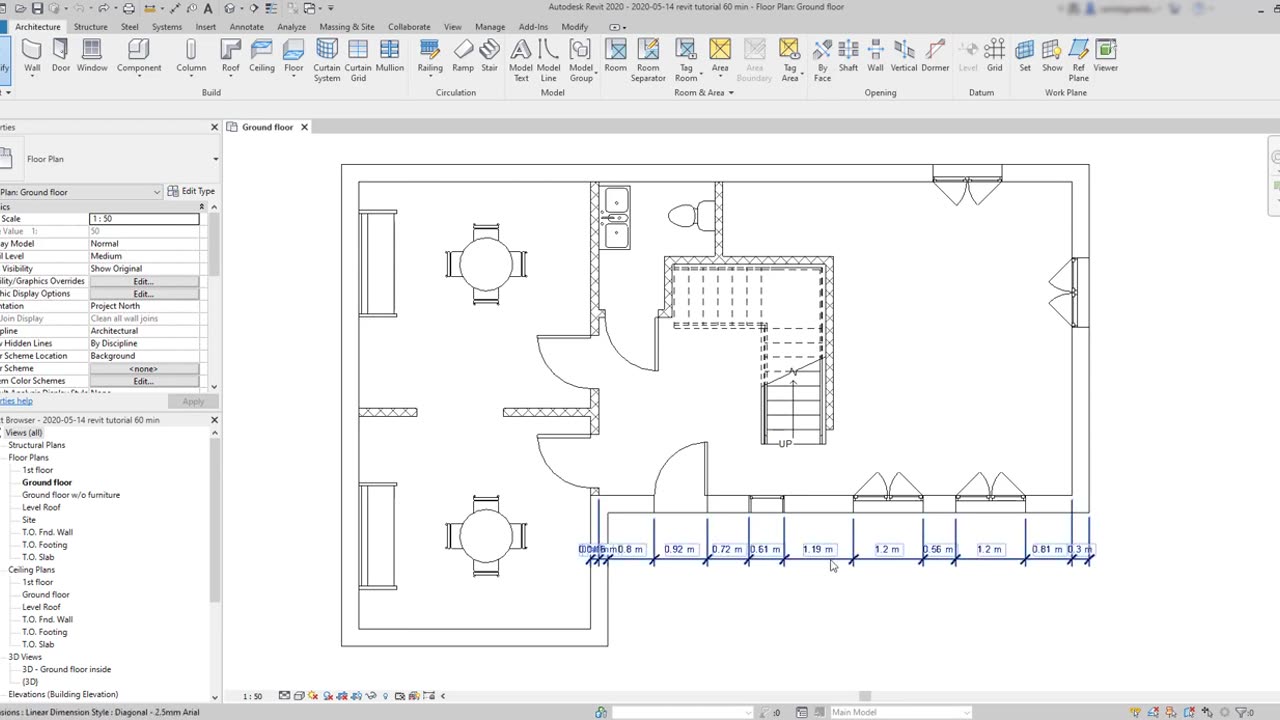Select the Grid datum tool
This screenshot has width=1280, height=720.
pos(994,56)
